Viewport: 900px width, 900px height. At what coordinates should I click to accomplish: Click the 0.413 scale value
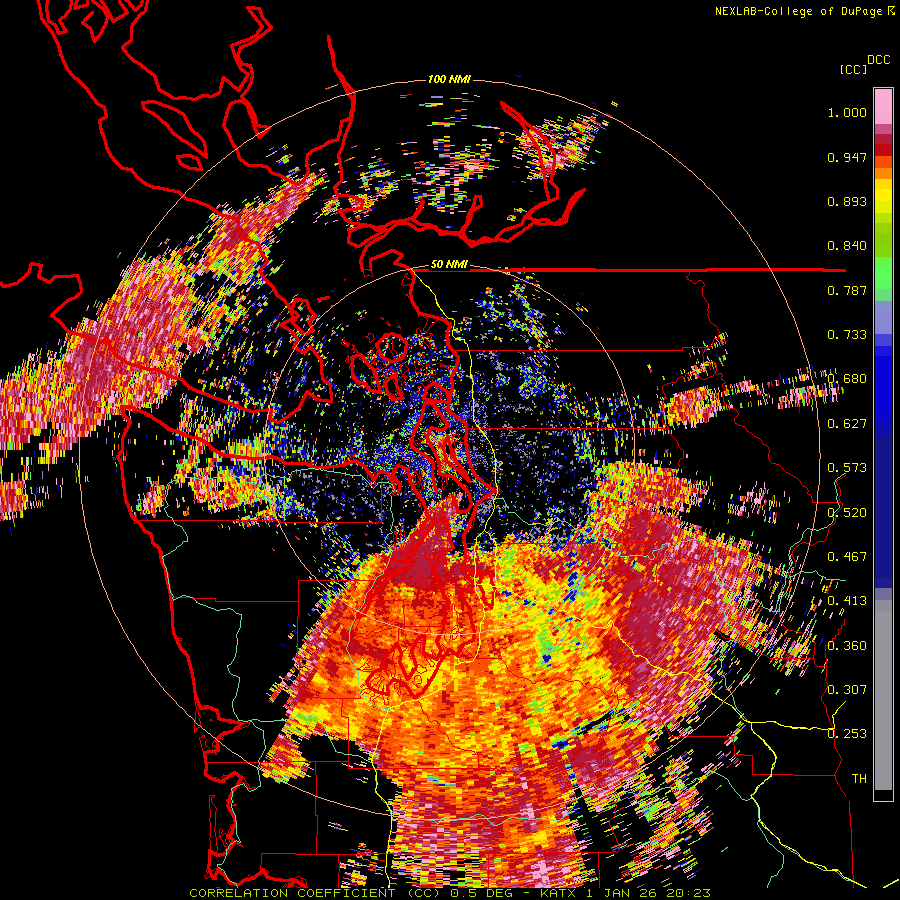(847, 601)
